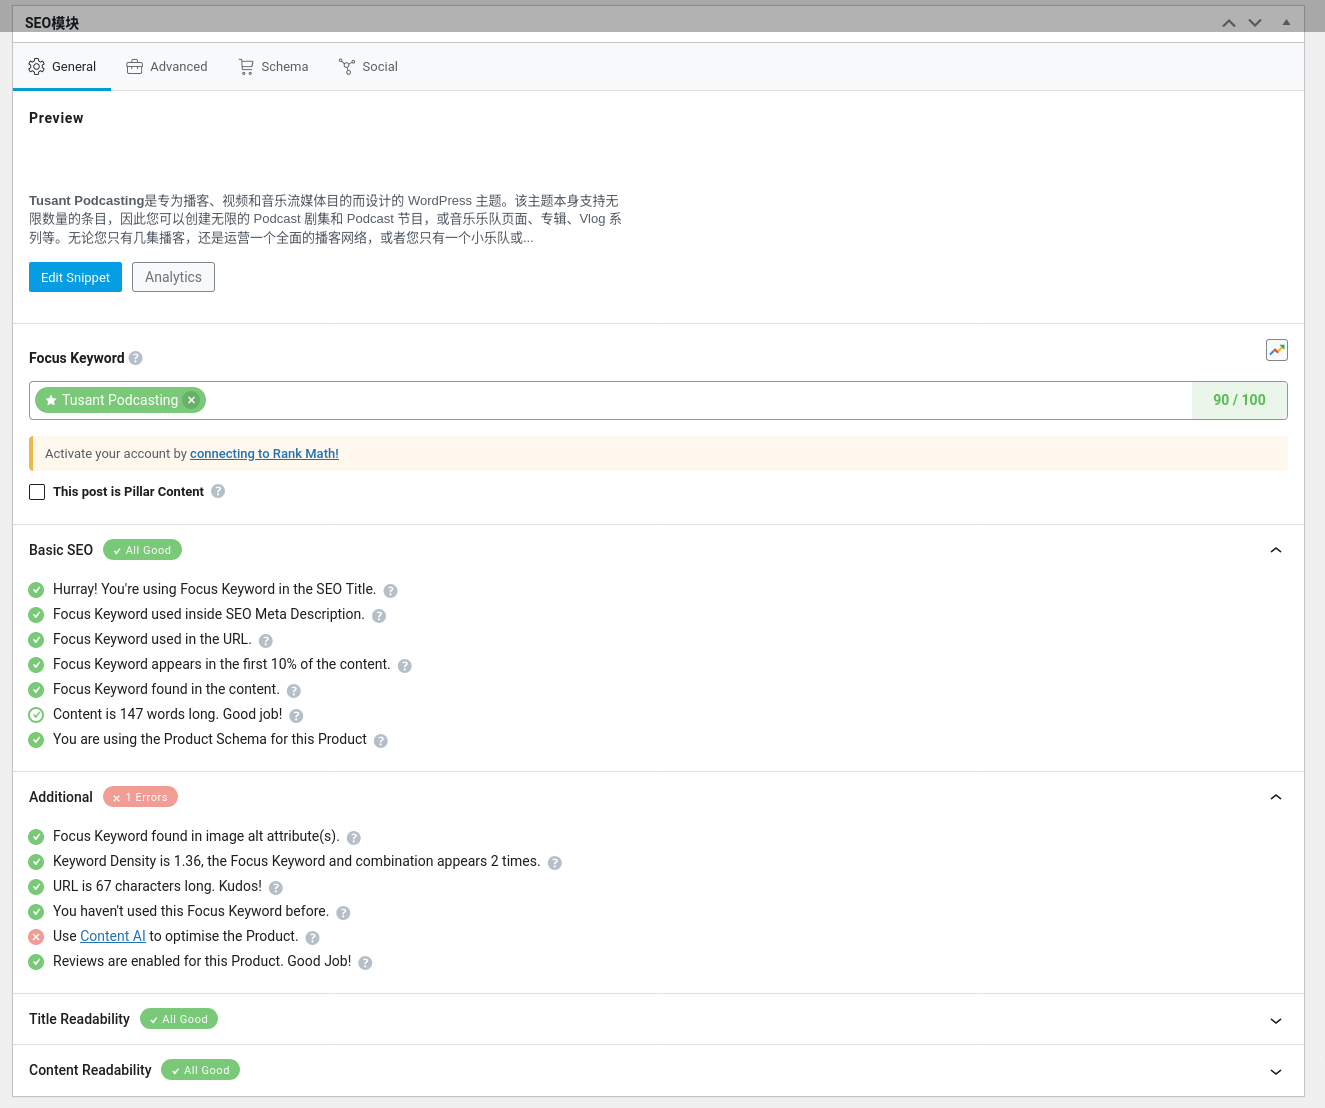Image resolution: width=1325 pixels, height=1108 pixels.
Task: Collapse the Basic SEO section
Action: (x=1275, y=550)
